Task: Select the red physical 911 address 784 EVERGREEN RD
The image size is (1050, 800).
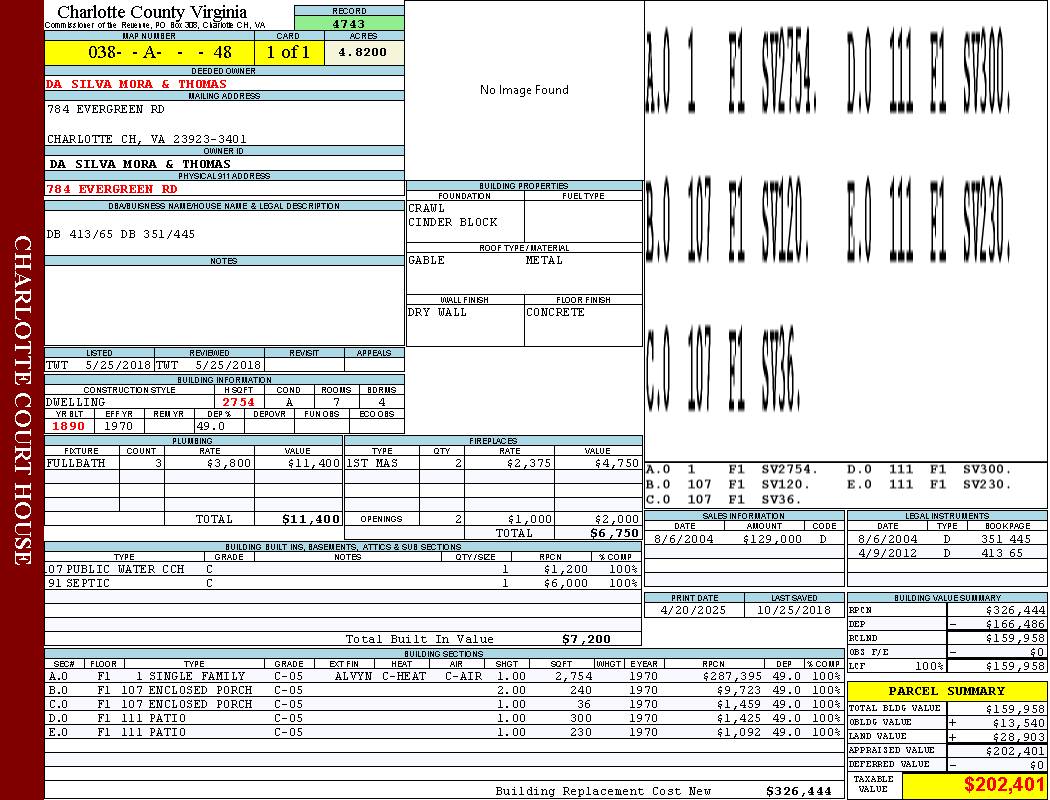Action: click(x=112, y=189)
